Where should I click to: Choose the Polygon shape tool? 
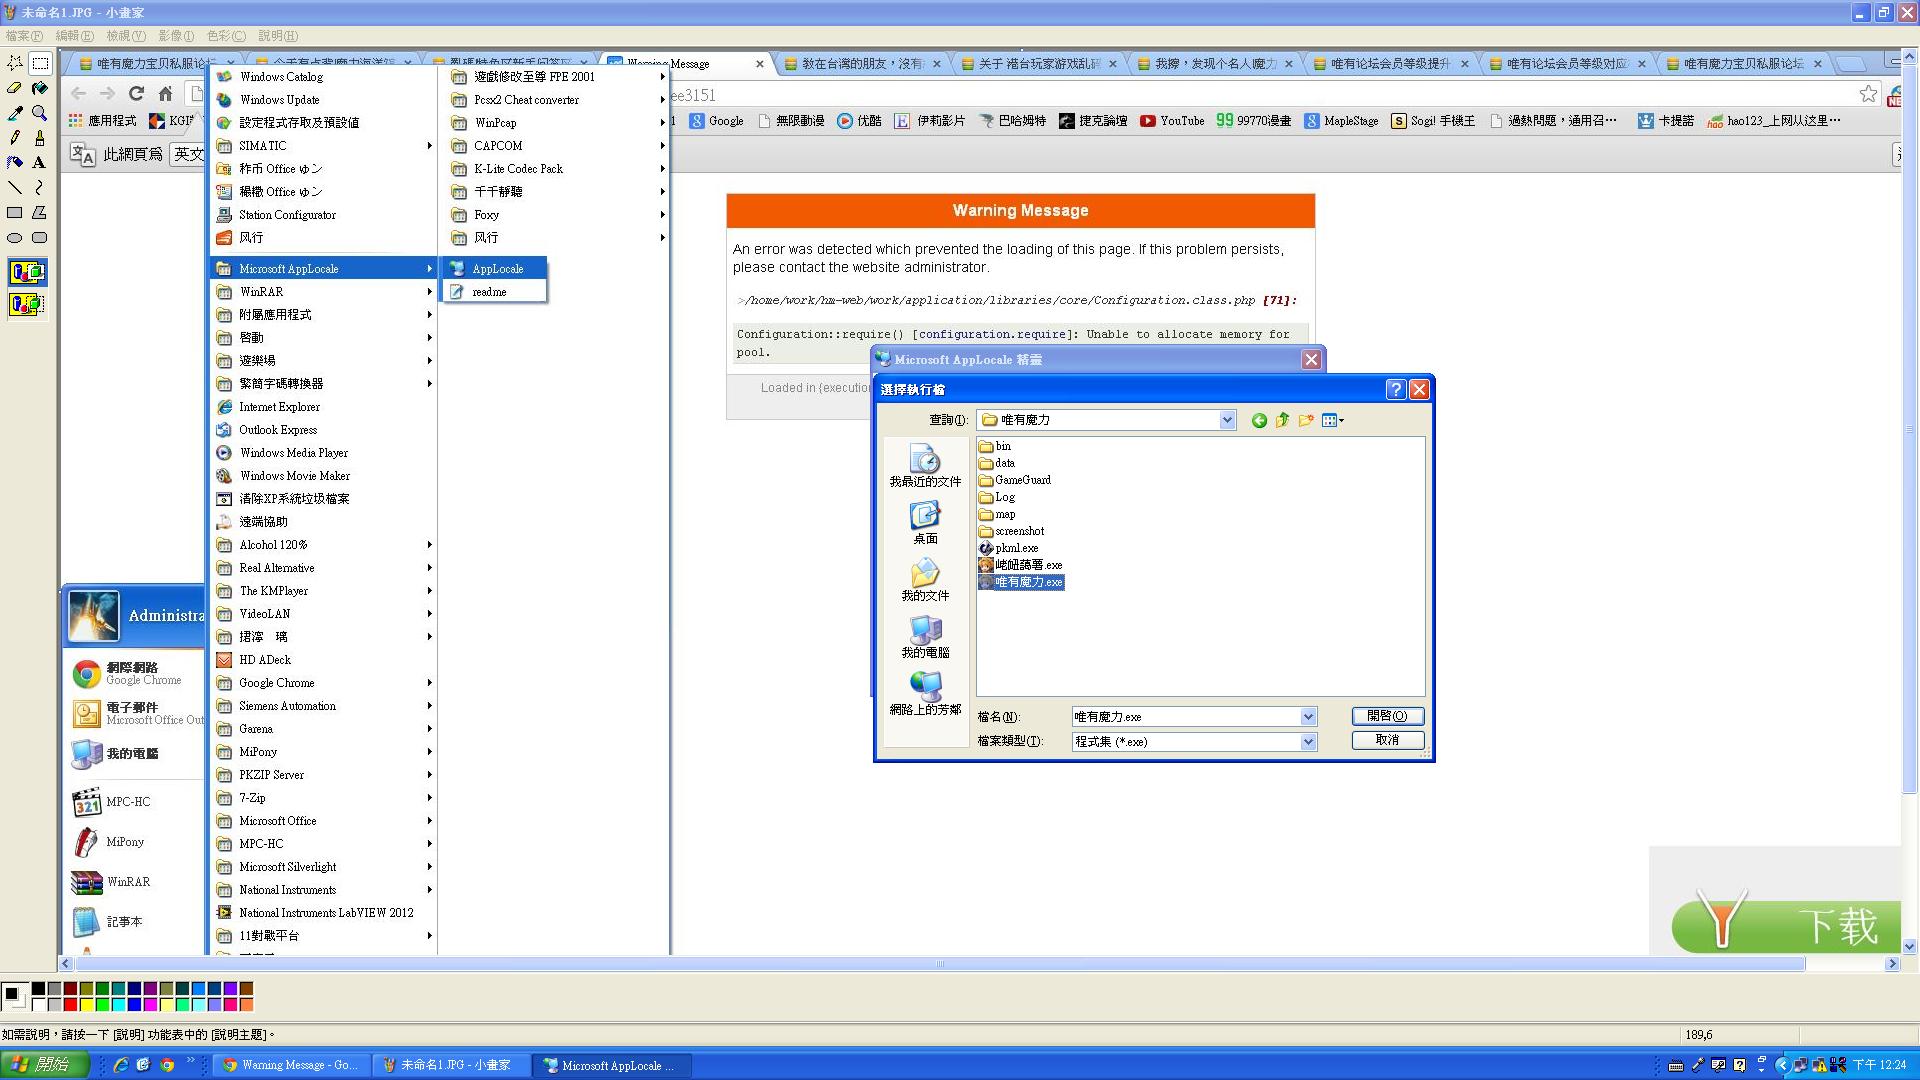[x=40, y=212]
